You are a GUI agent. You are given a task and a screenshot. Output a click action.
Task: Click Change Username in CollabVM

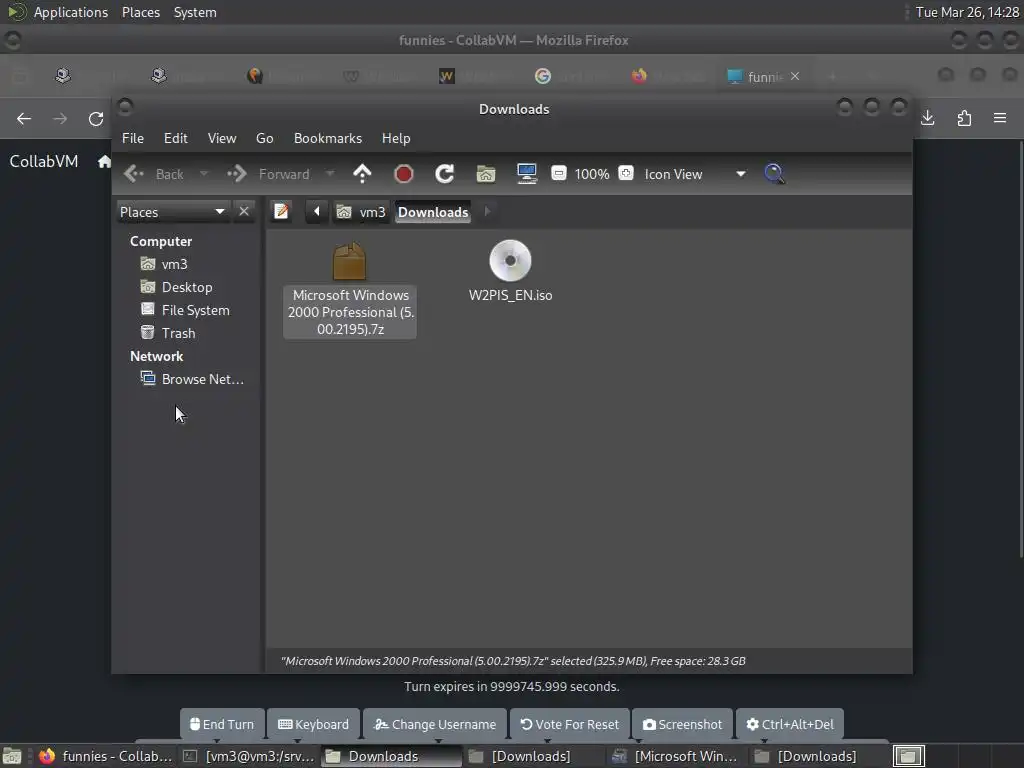click(x=435, y=724)
